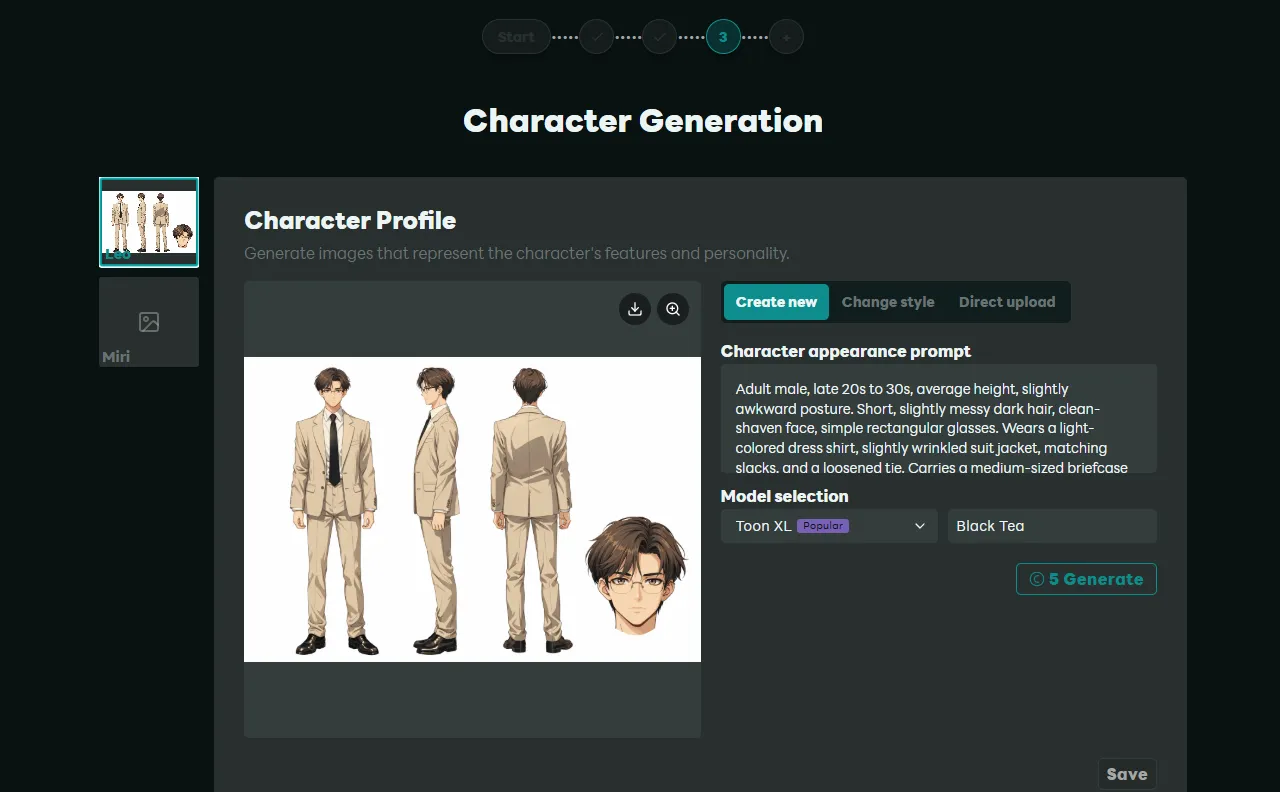Switch to the Create new tab

click(776, 302)
